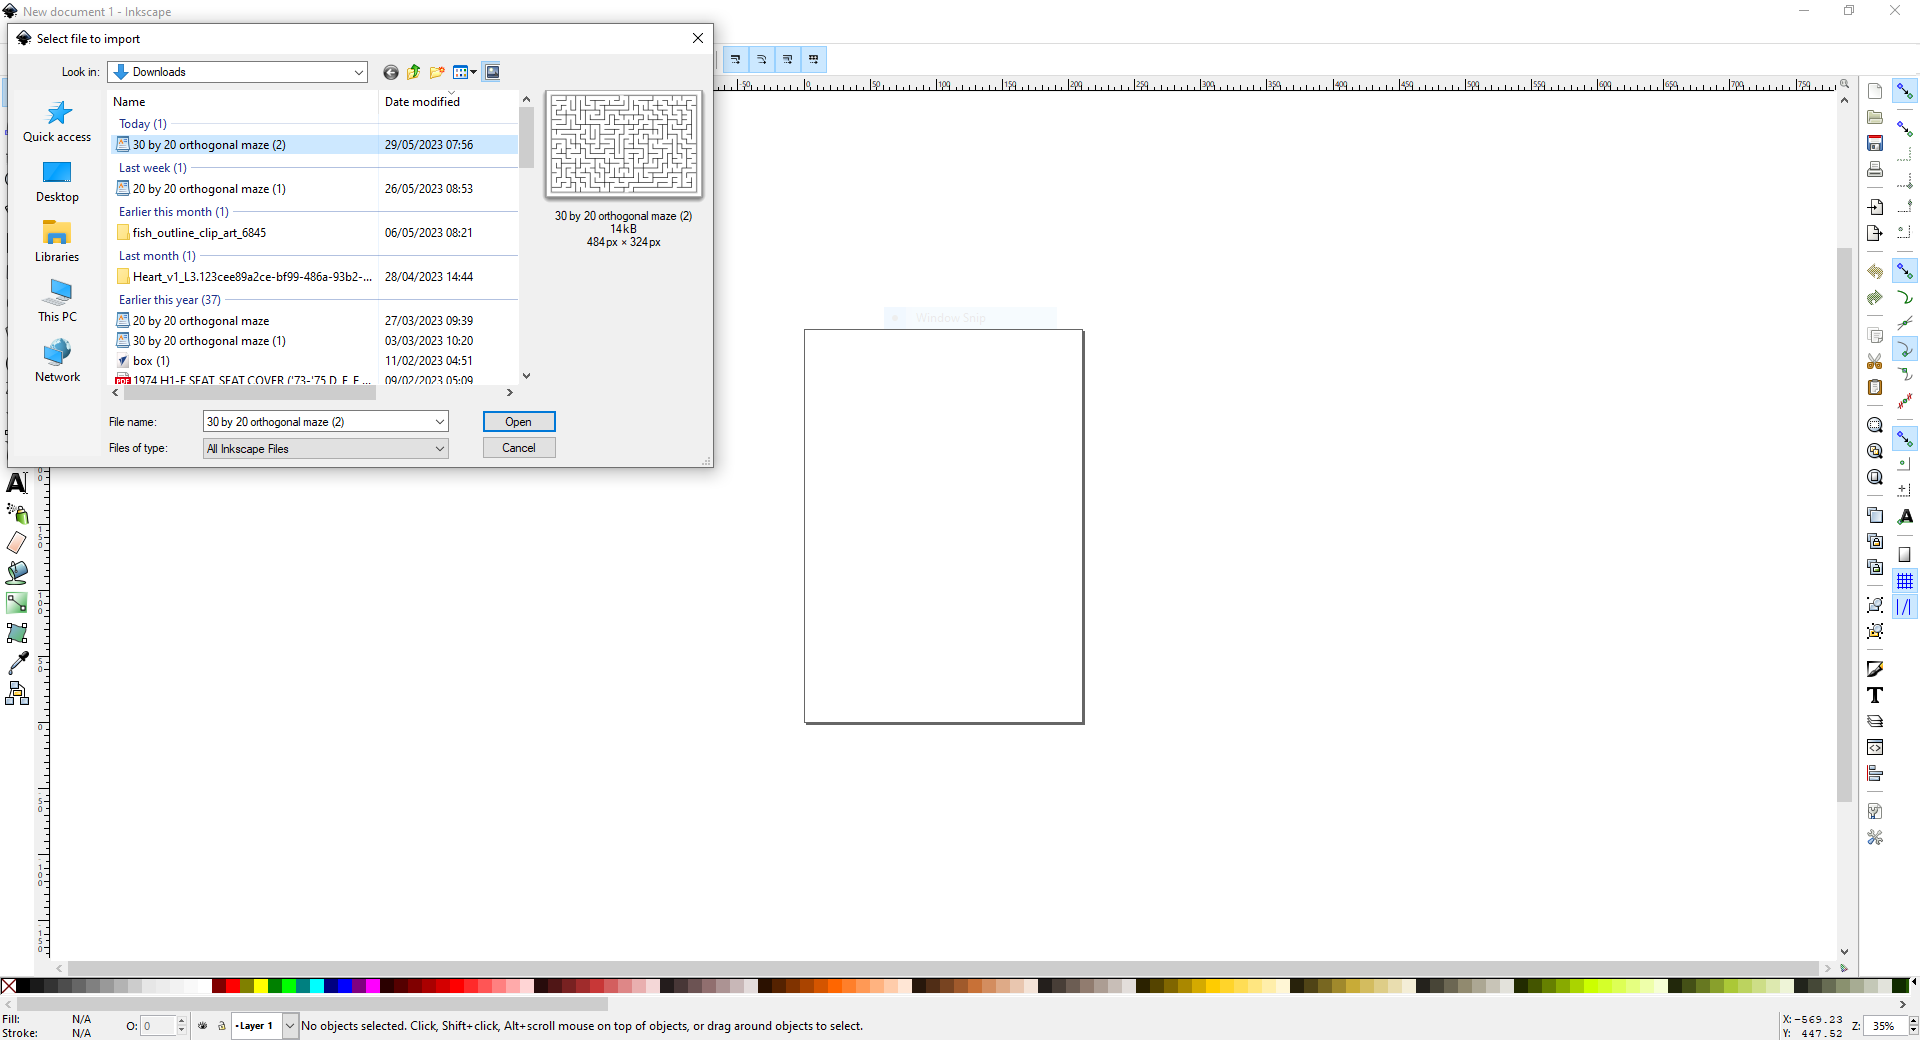Click the Duplicate selection icon

pos(1875,515)
